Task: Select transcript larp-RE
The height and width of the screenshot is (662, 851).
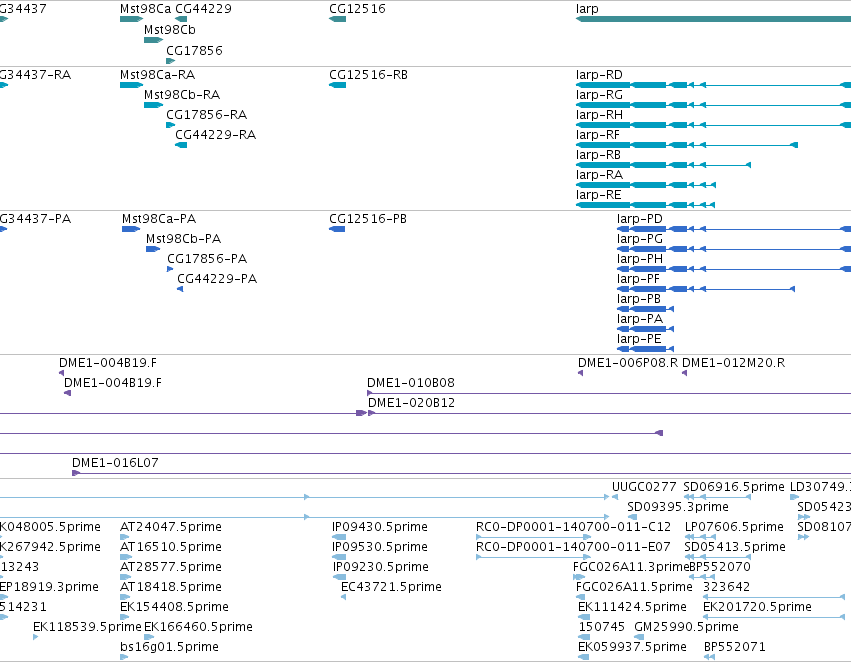Action: (x=598, y=195)
